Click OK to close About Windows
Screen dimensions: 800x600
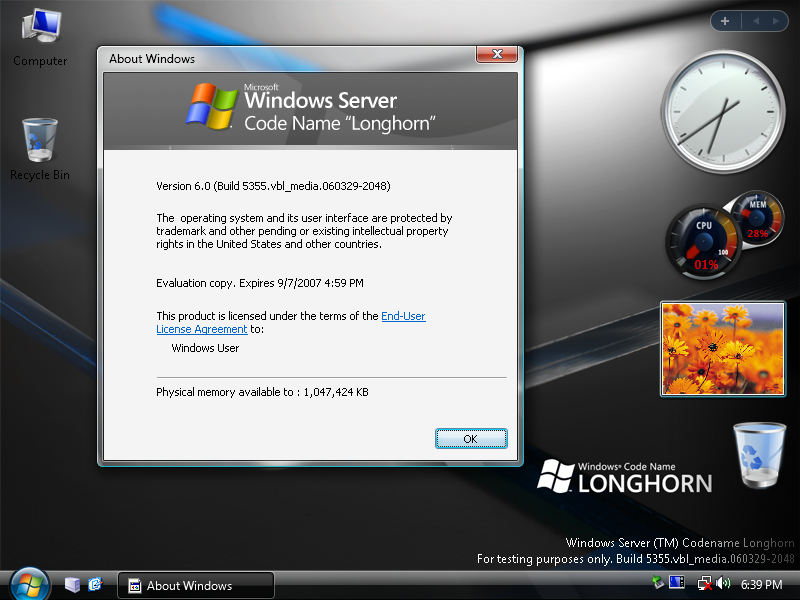pos(470,438)
